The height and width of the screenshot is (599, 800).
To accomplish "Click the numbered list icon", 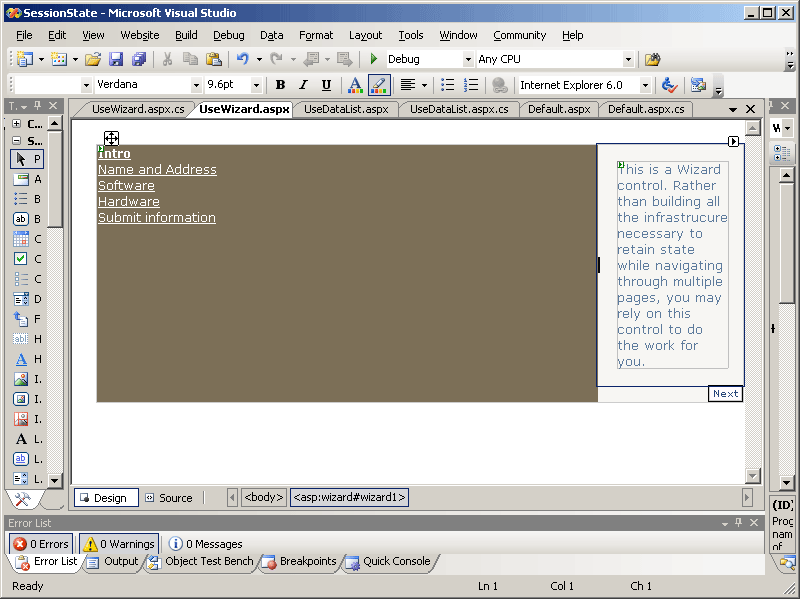I will 471,85.
